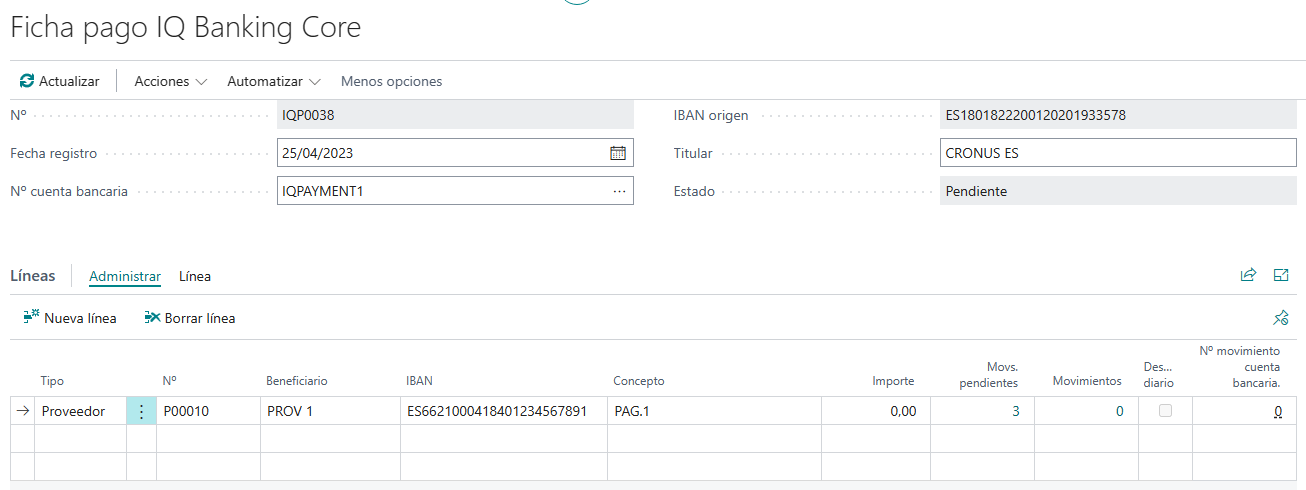Click the share icon in Líneas section
The image size is (1306, 490).
[1248, 275]
